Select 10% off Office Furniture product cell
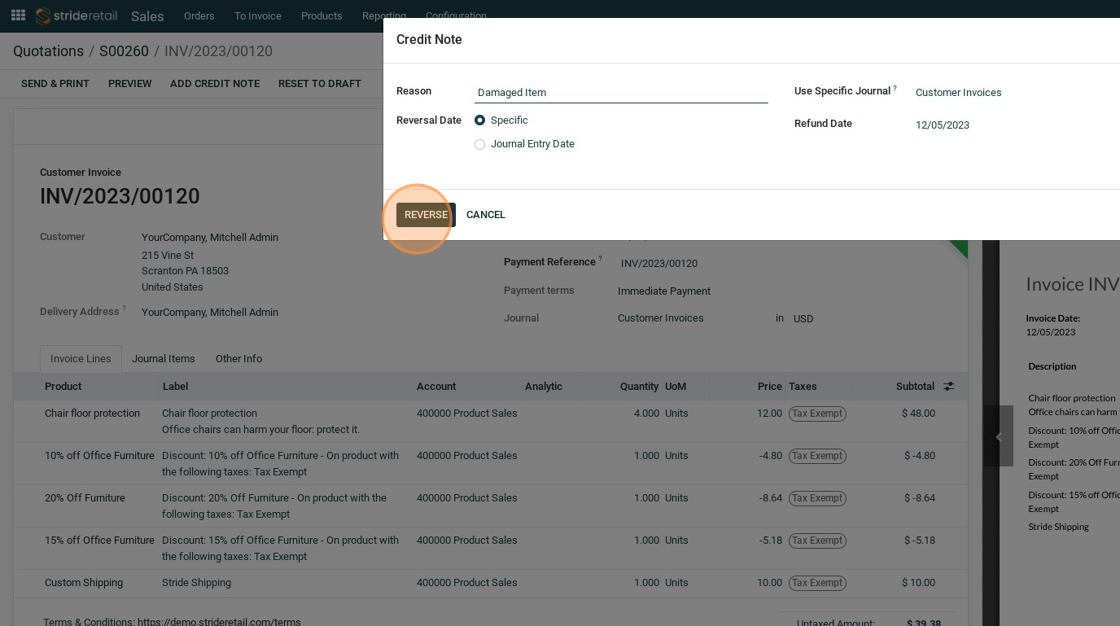This screenshot has width=1120, height=626. pos(99,455)
